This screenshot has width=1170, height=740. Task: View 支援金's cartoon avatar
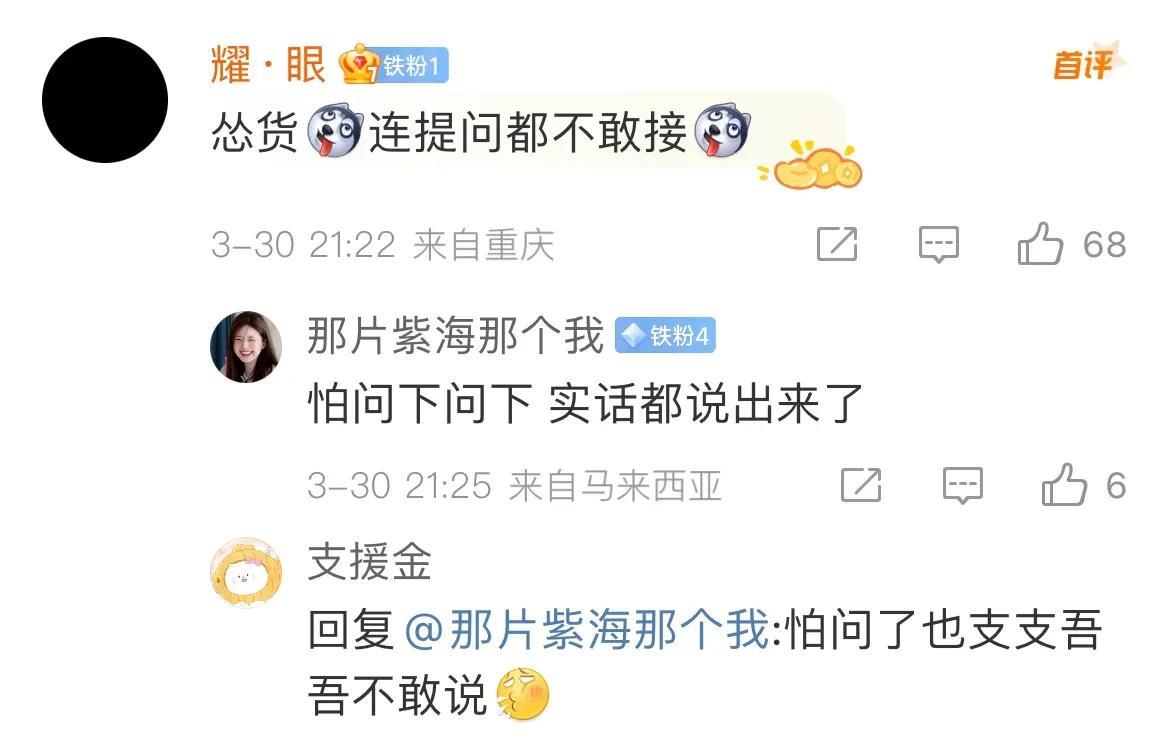click(x=246, y=572)
